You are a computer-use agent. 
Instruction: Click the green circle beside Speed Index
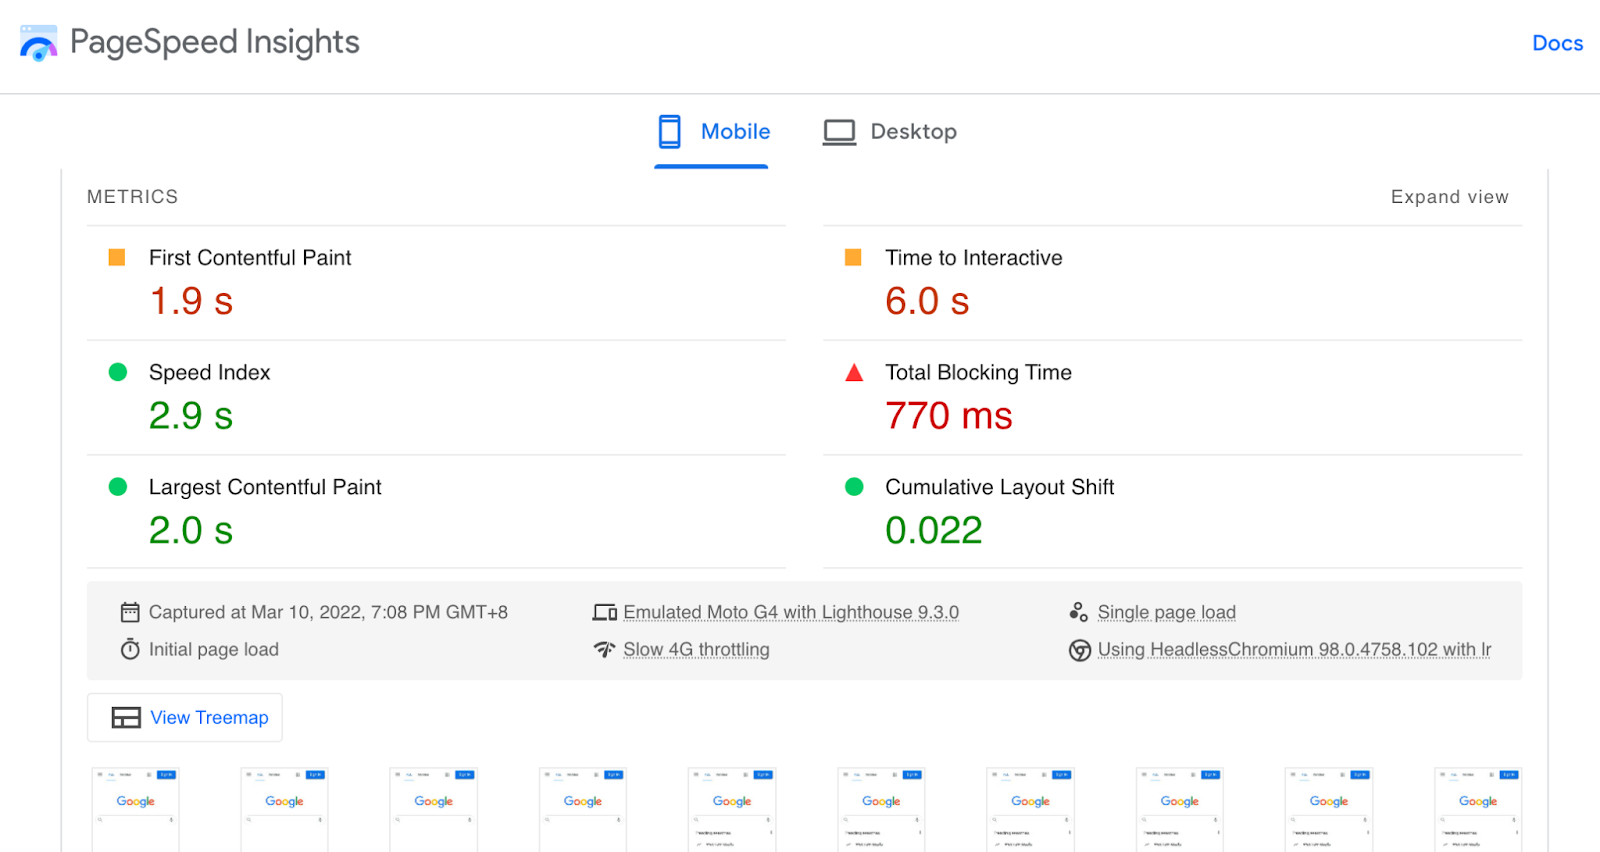[118, 372]
